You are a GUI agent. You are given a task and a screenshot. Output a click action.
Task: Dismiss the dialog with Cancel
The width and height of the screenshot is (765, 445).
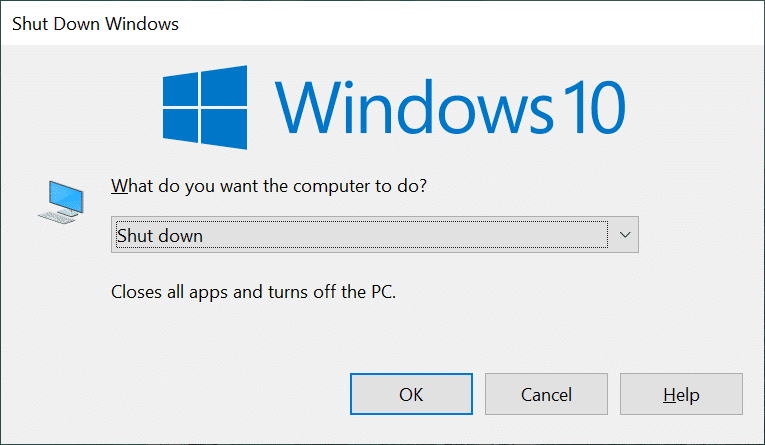pyautogui.click(x=546, y=394)
